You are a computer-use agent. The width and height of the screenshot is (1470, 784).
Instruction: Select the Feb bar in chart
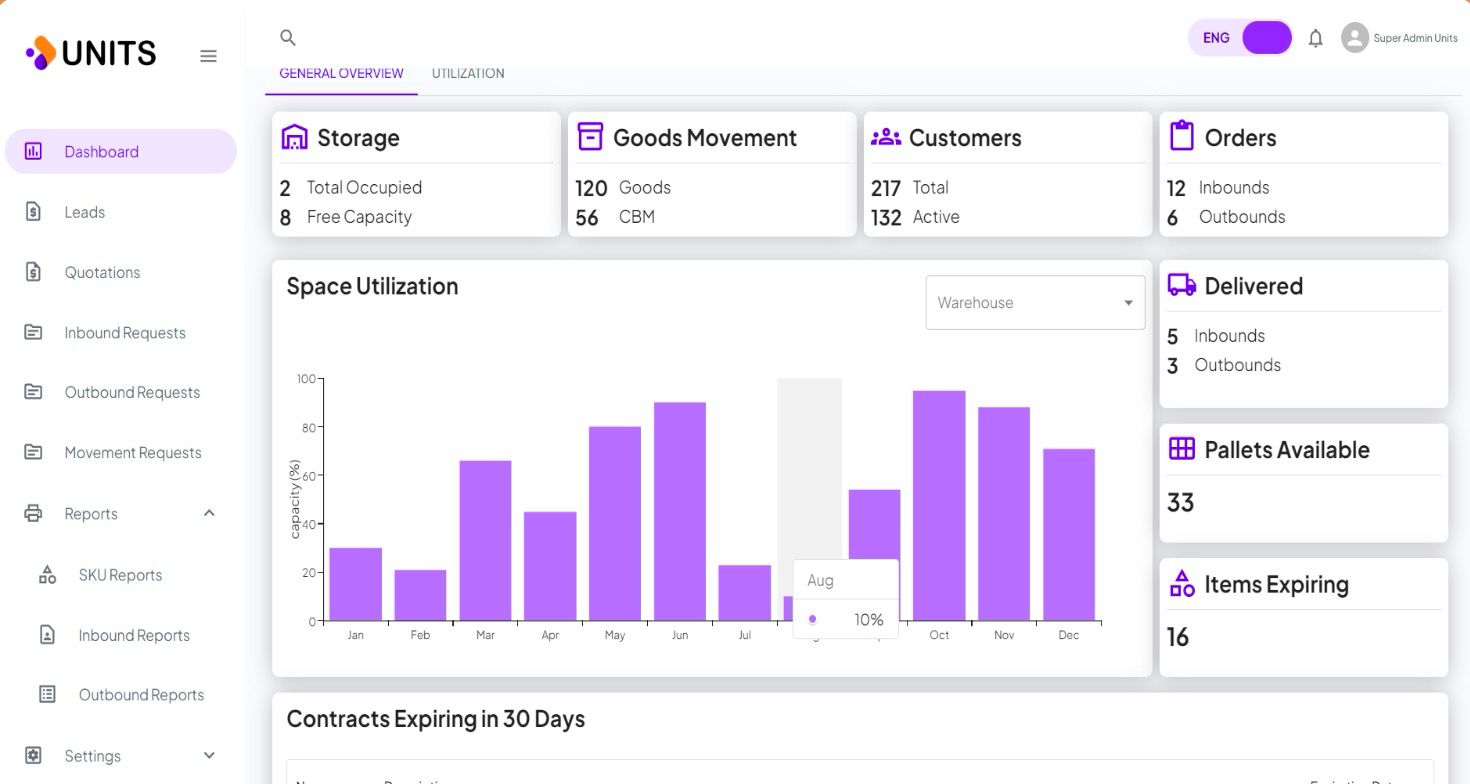[x=420, y=595]
